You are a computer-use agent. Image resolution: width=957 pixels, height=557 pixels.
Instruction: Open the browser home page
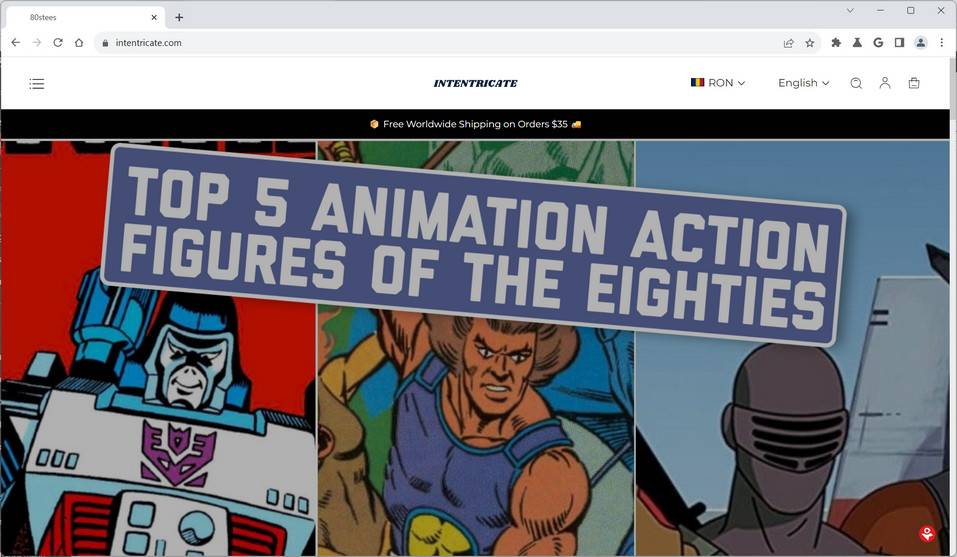79,43
